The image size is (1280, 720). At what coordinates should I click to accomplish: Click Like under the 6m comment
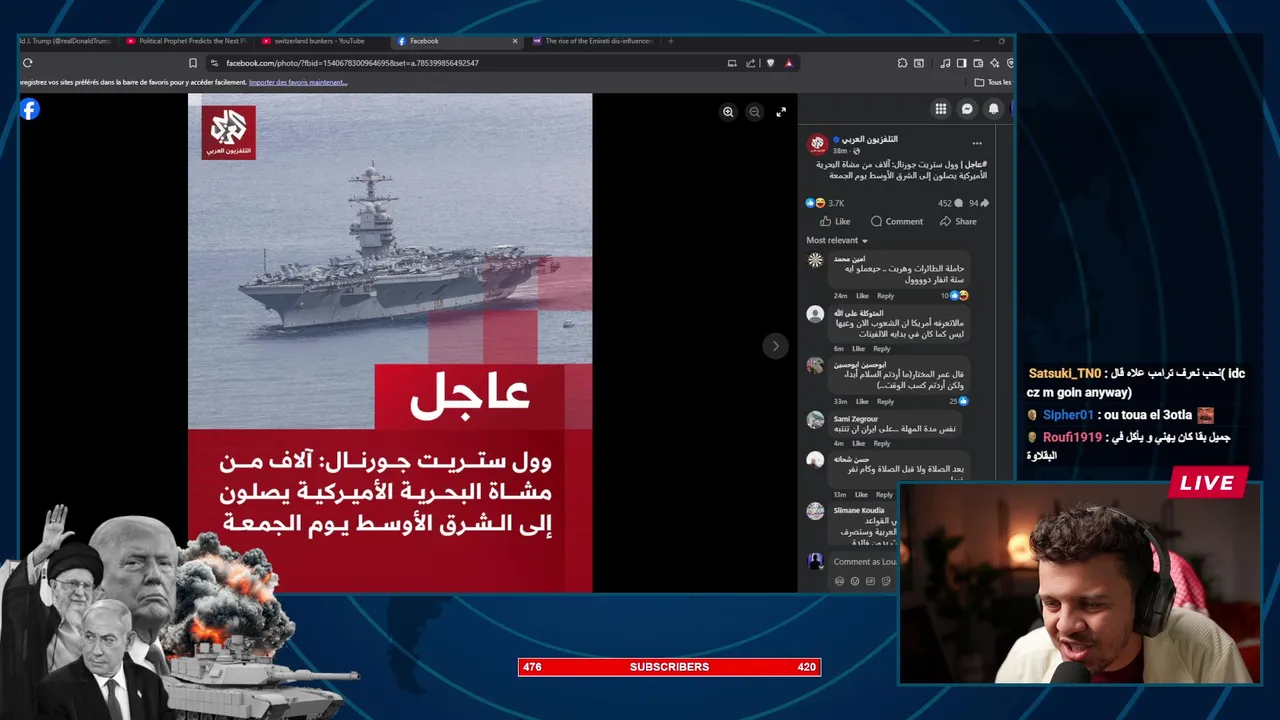coord(858,349)
